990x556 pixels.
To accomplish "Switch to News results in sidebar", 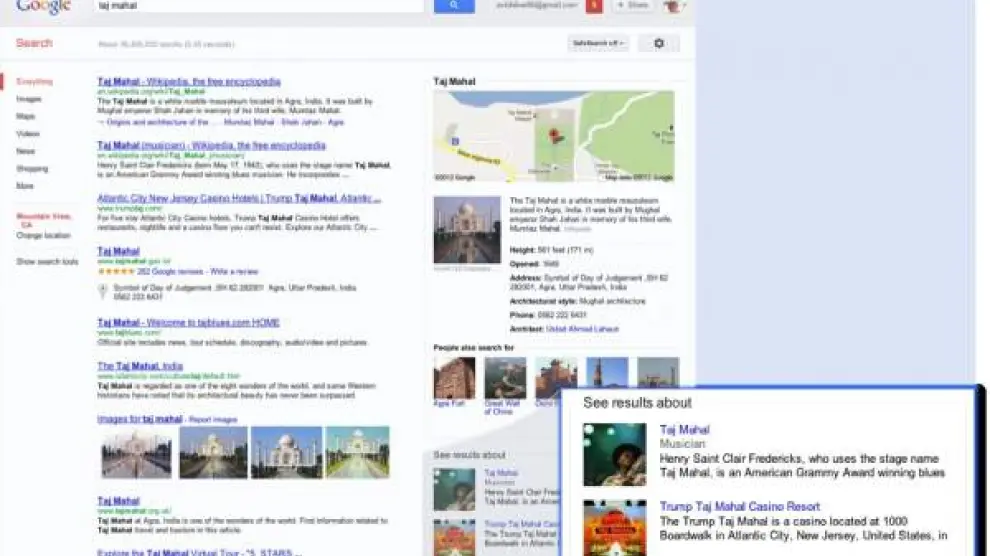I will [26, 151].
